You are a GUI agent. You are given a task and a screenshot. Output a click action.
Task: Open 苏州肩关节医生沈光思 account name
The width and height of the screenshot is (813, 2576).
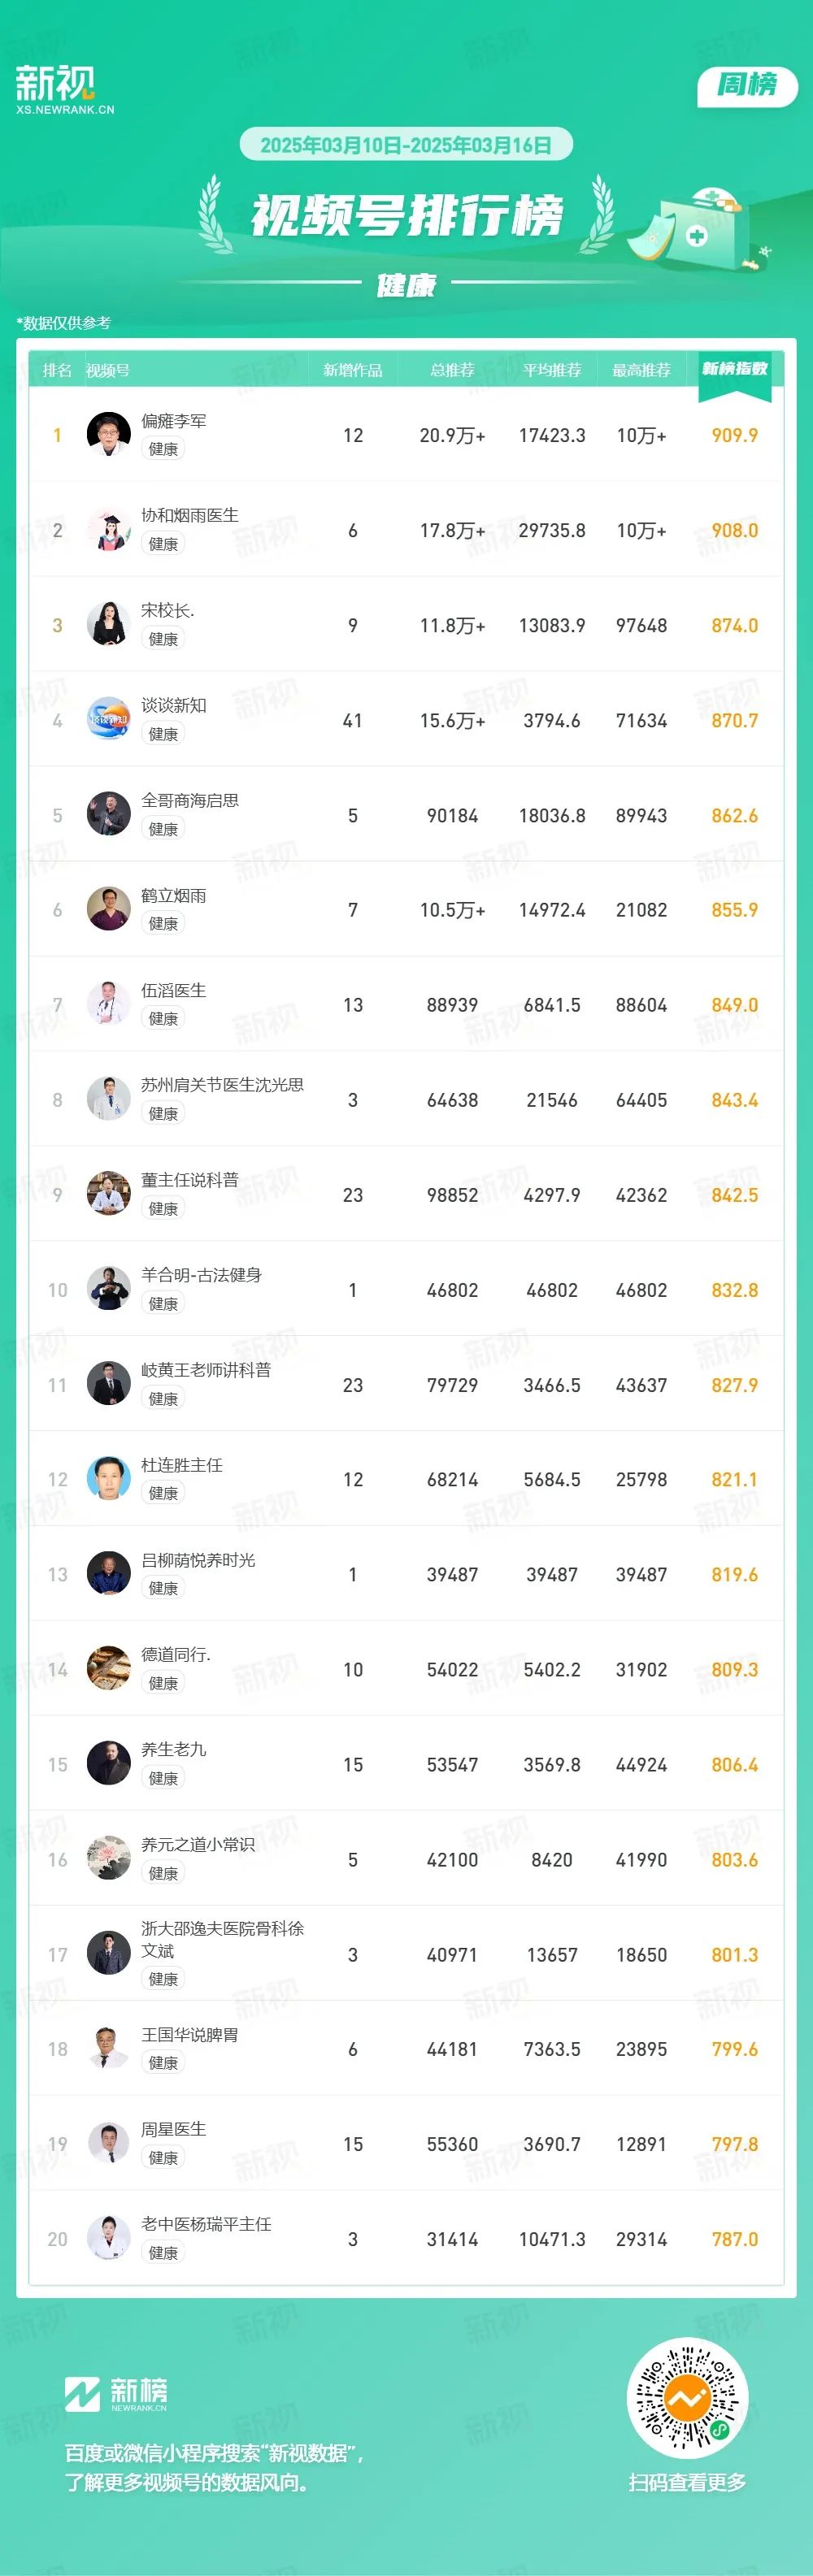(x=222, y=1085)
